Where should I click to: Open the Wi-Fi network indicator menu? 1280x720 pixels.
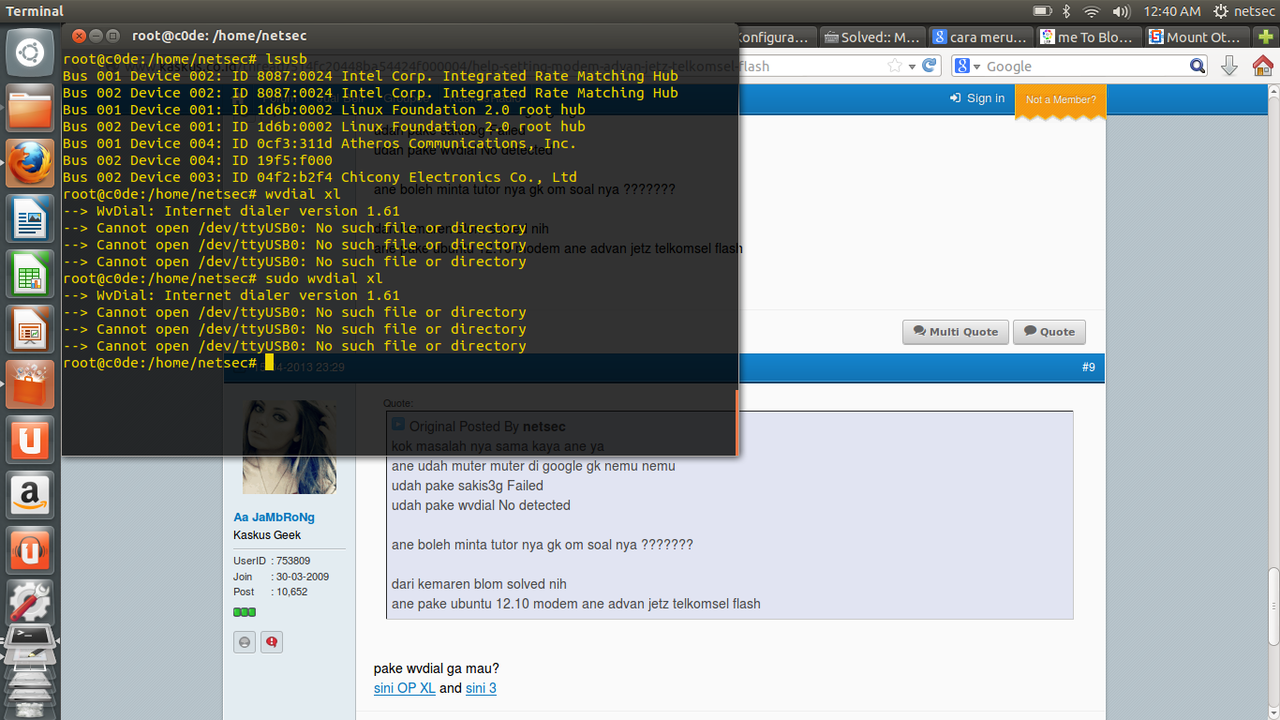pos(1092,11)
